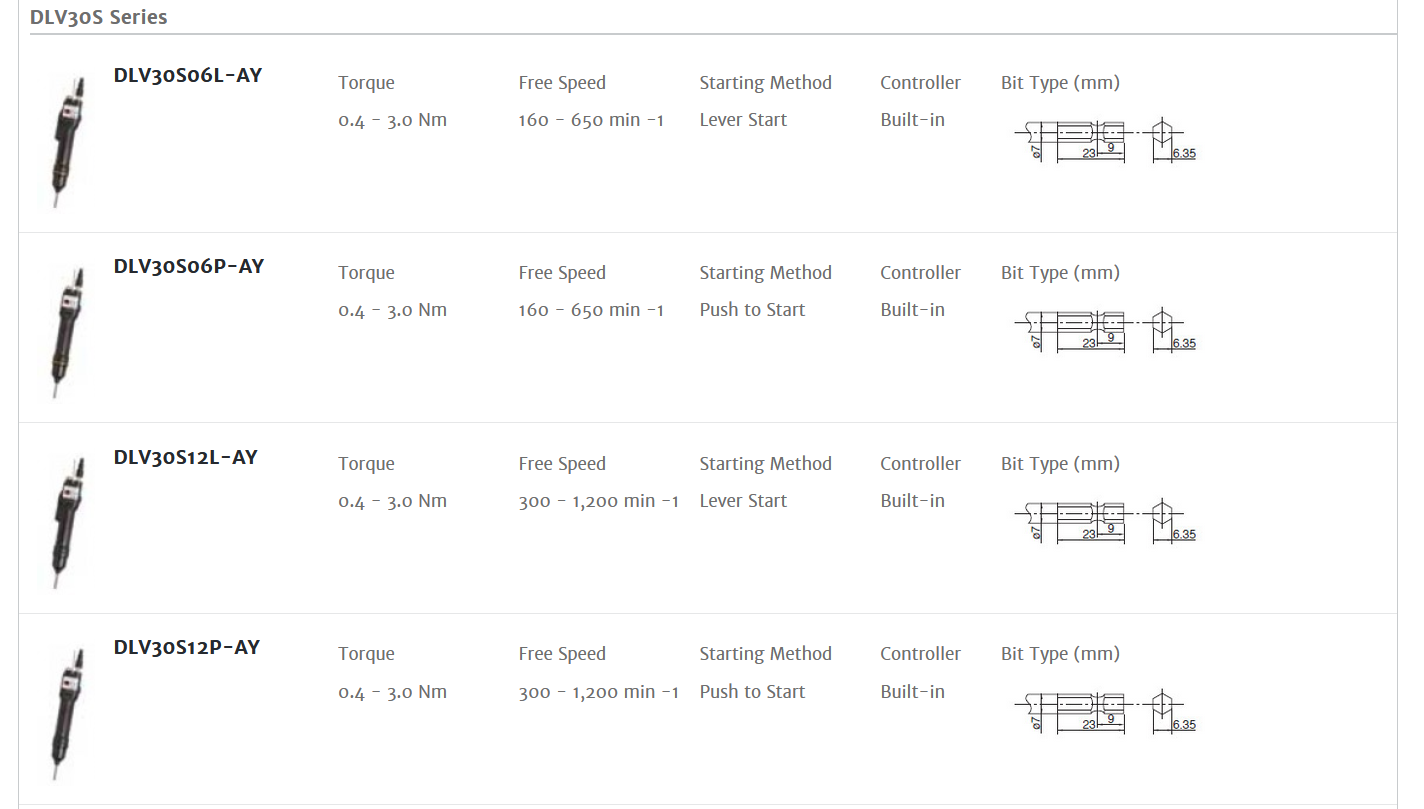This screenshot has width=1424, height=809.
Task: Open the DLV30S12L-AY screwdriver product image
Action: click(66, 520)
